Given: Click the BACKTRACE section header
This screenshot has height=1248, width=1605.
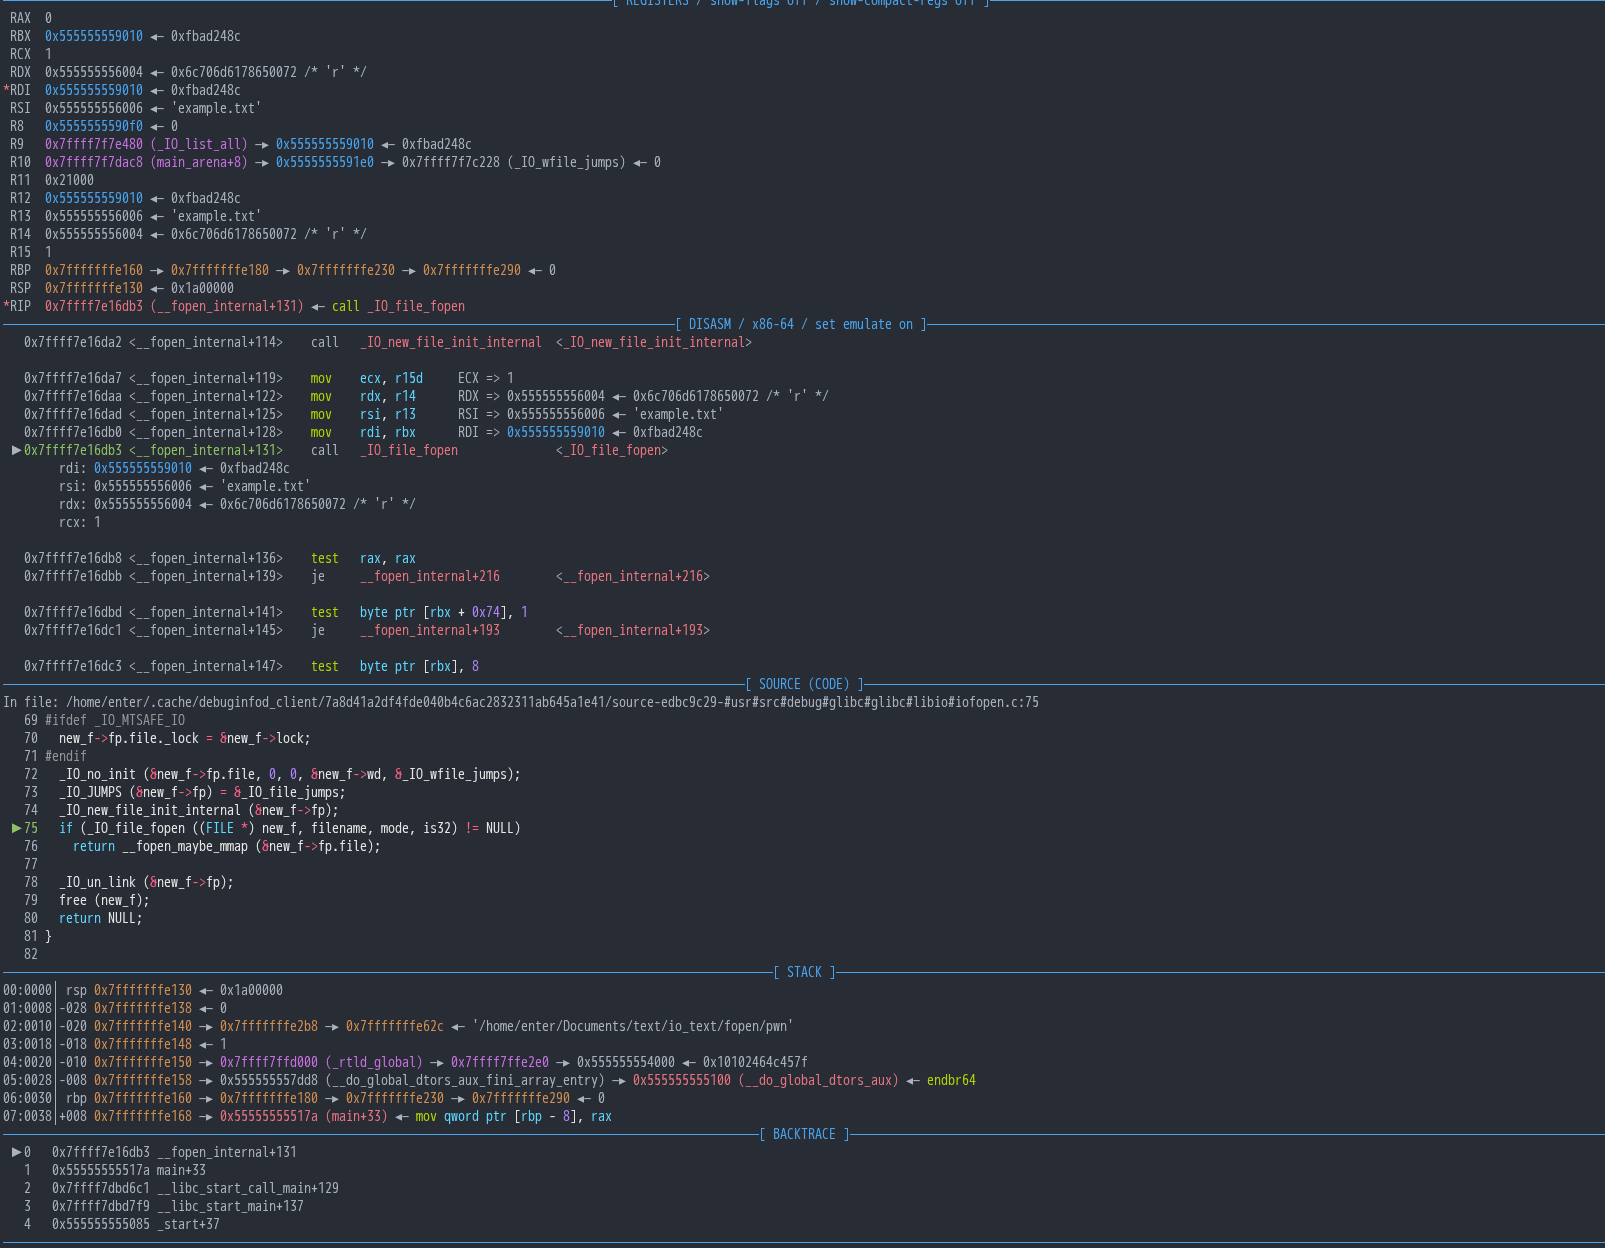Looking at the screenshot, I should coord(805,1134).
